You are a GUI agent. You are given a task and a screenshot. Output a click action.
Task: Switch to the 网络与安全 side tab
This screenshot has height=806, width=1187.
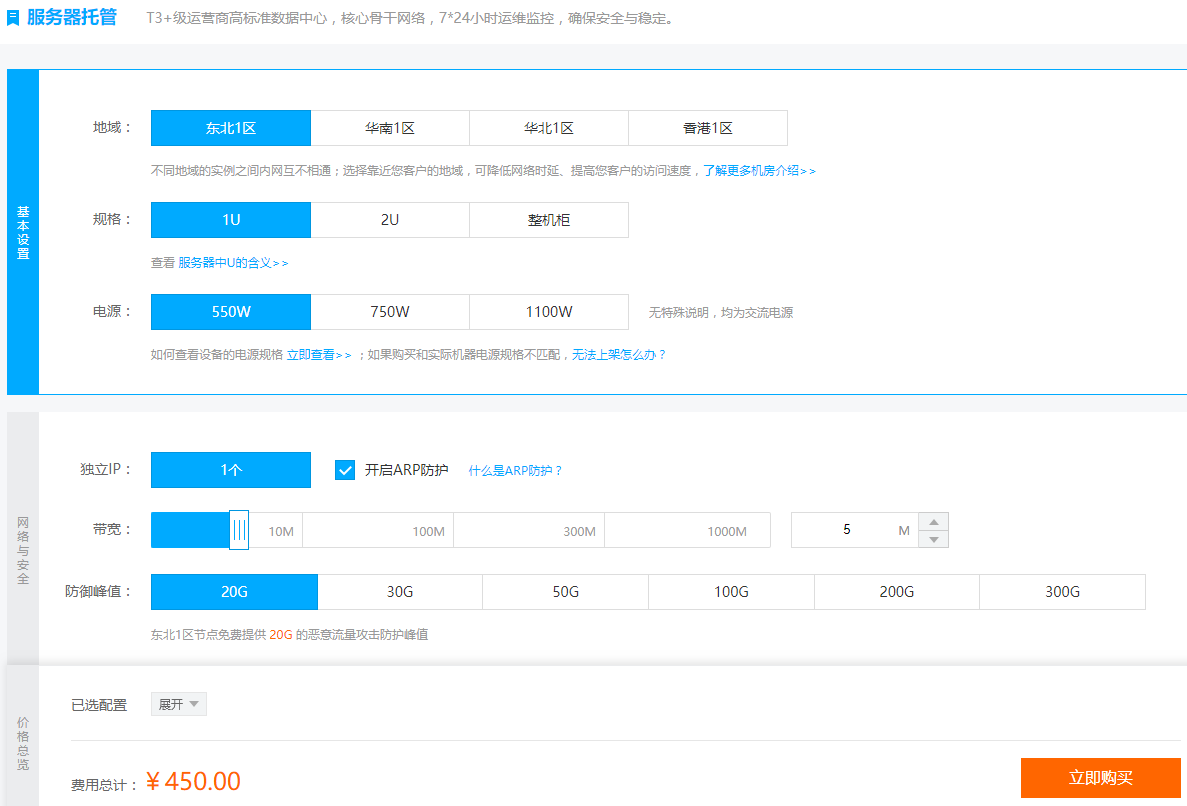click(x=23, y=550)
